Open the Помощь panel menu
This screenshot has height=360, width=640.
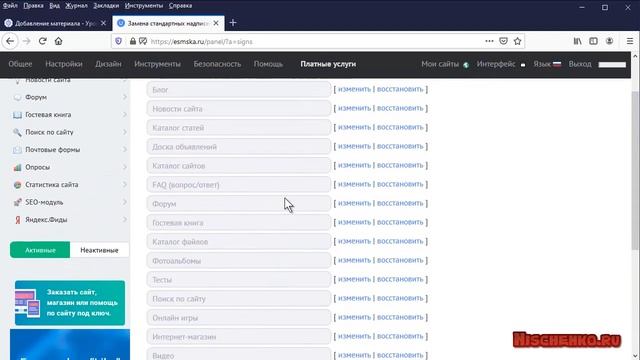point(268,64)
